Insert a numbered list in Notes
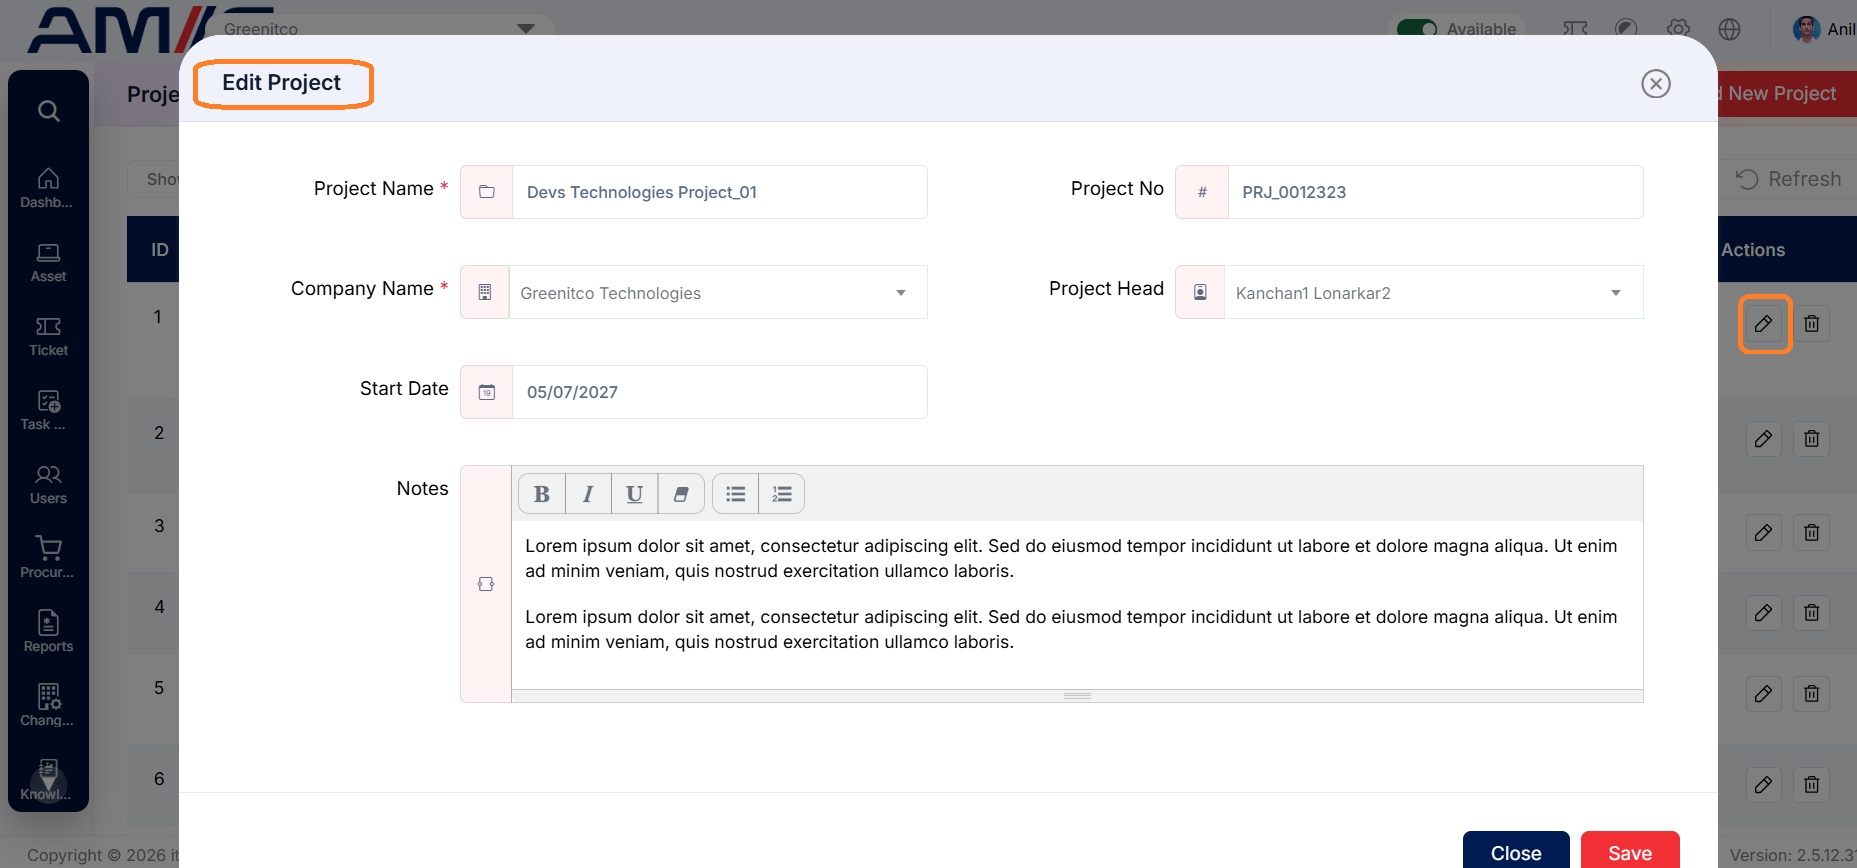 (x=782, y=494)
